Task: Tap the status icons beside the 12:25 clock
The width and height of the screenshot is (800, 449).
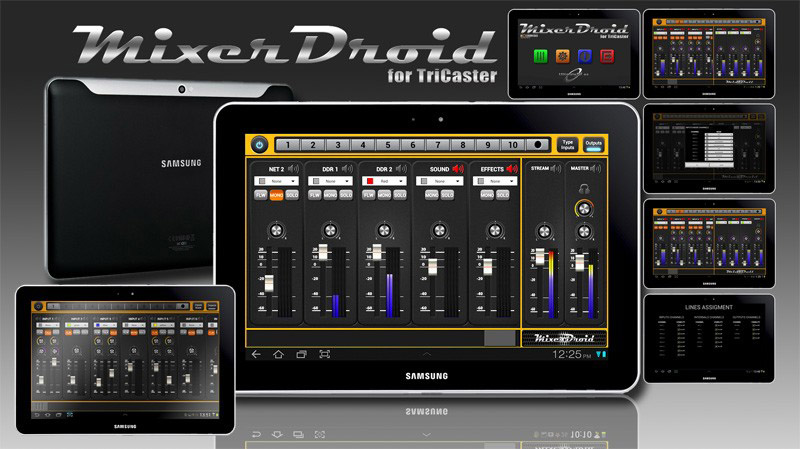Action: (x=601, y=354)
